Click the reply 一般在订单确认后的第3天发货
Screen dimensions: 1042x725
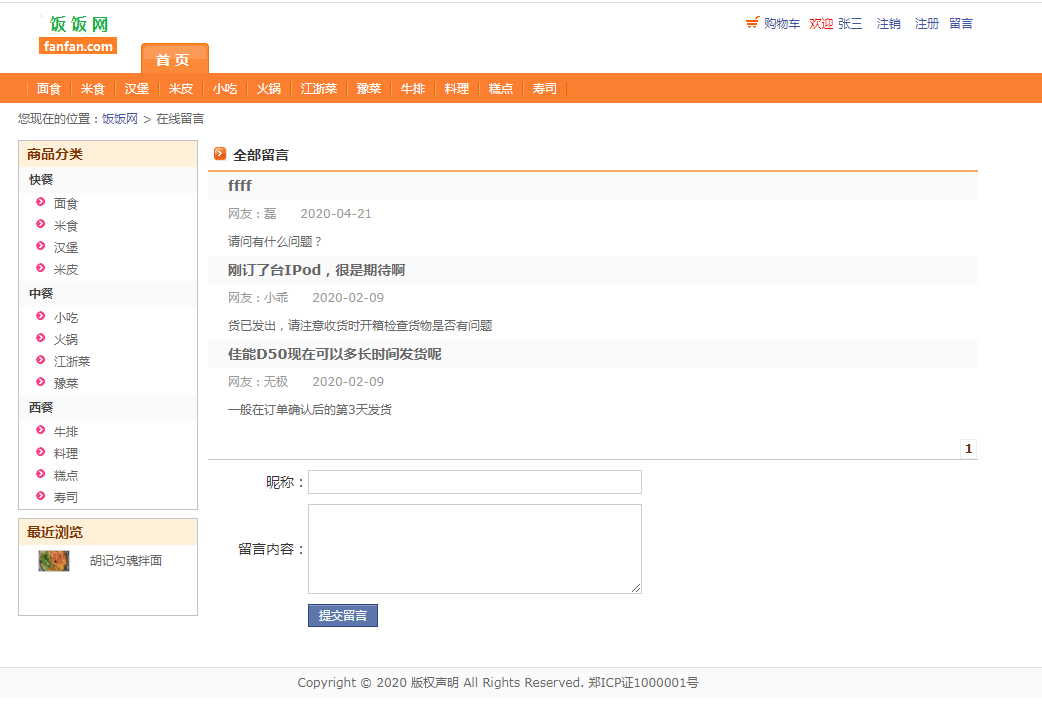pyautogui.click(x=310, y=409)
